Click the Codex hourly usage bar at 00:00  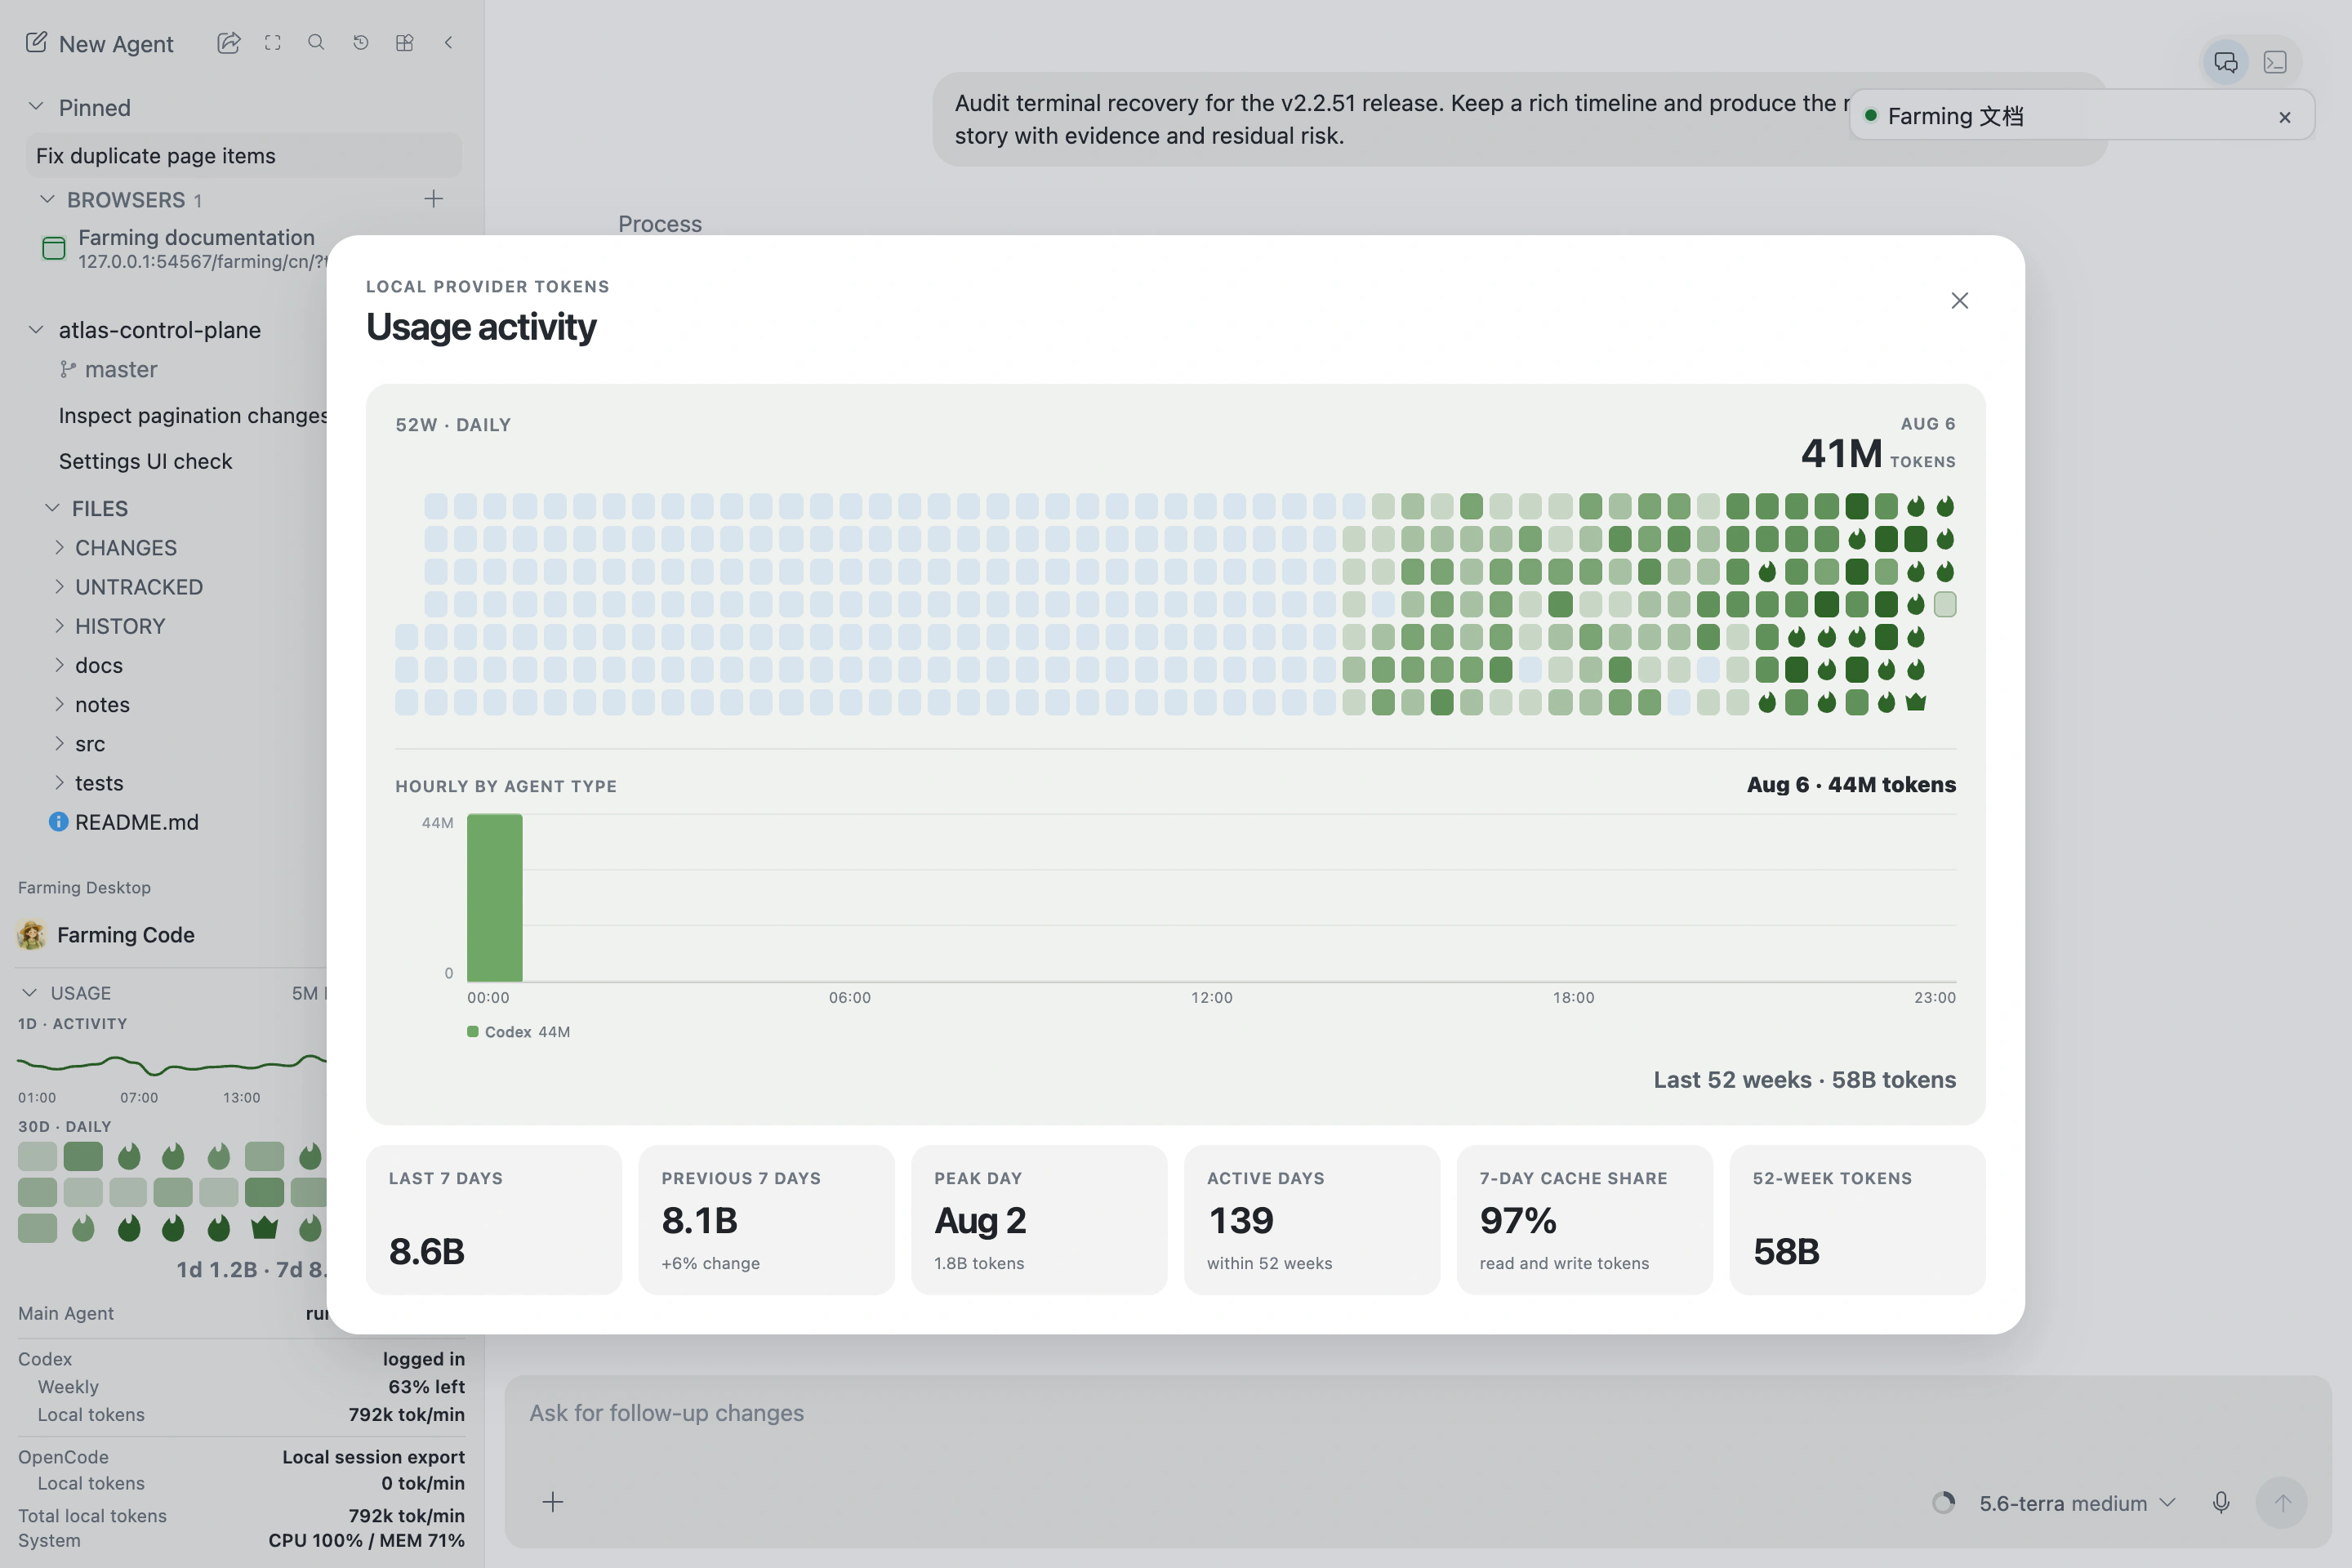pos(495,898)
